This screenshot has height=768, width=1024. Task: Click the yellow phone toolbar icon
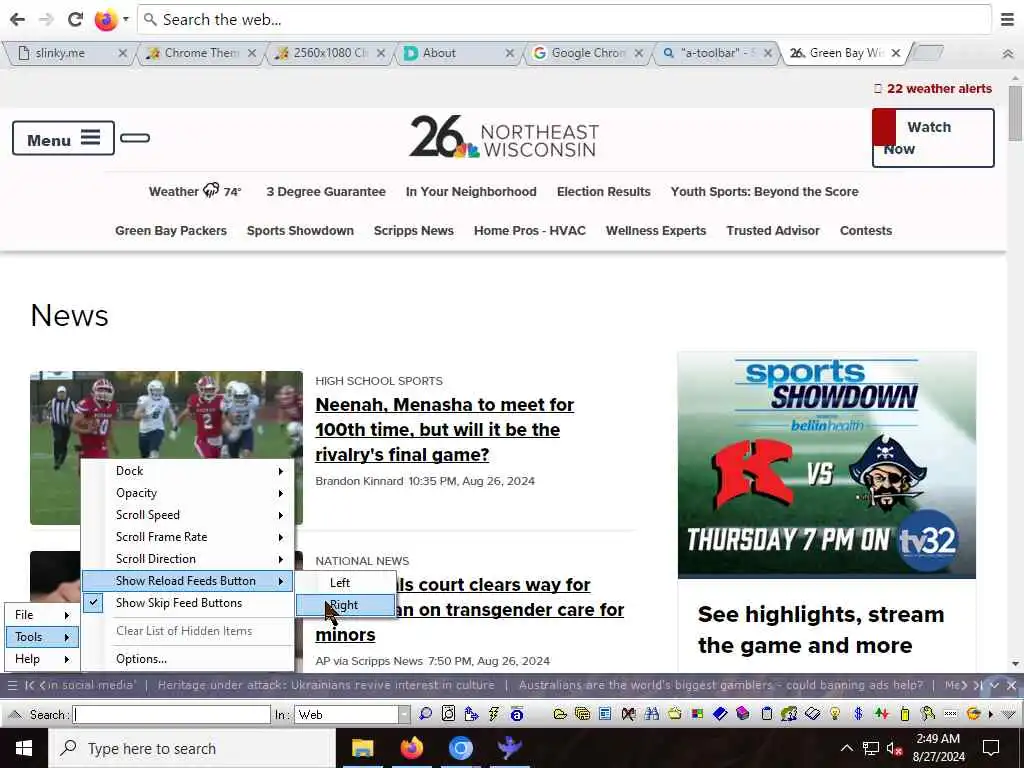pos(904,714)
